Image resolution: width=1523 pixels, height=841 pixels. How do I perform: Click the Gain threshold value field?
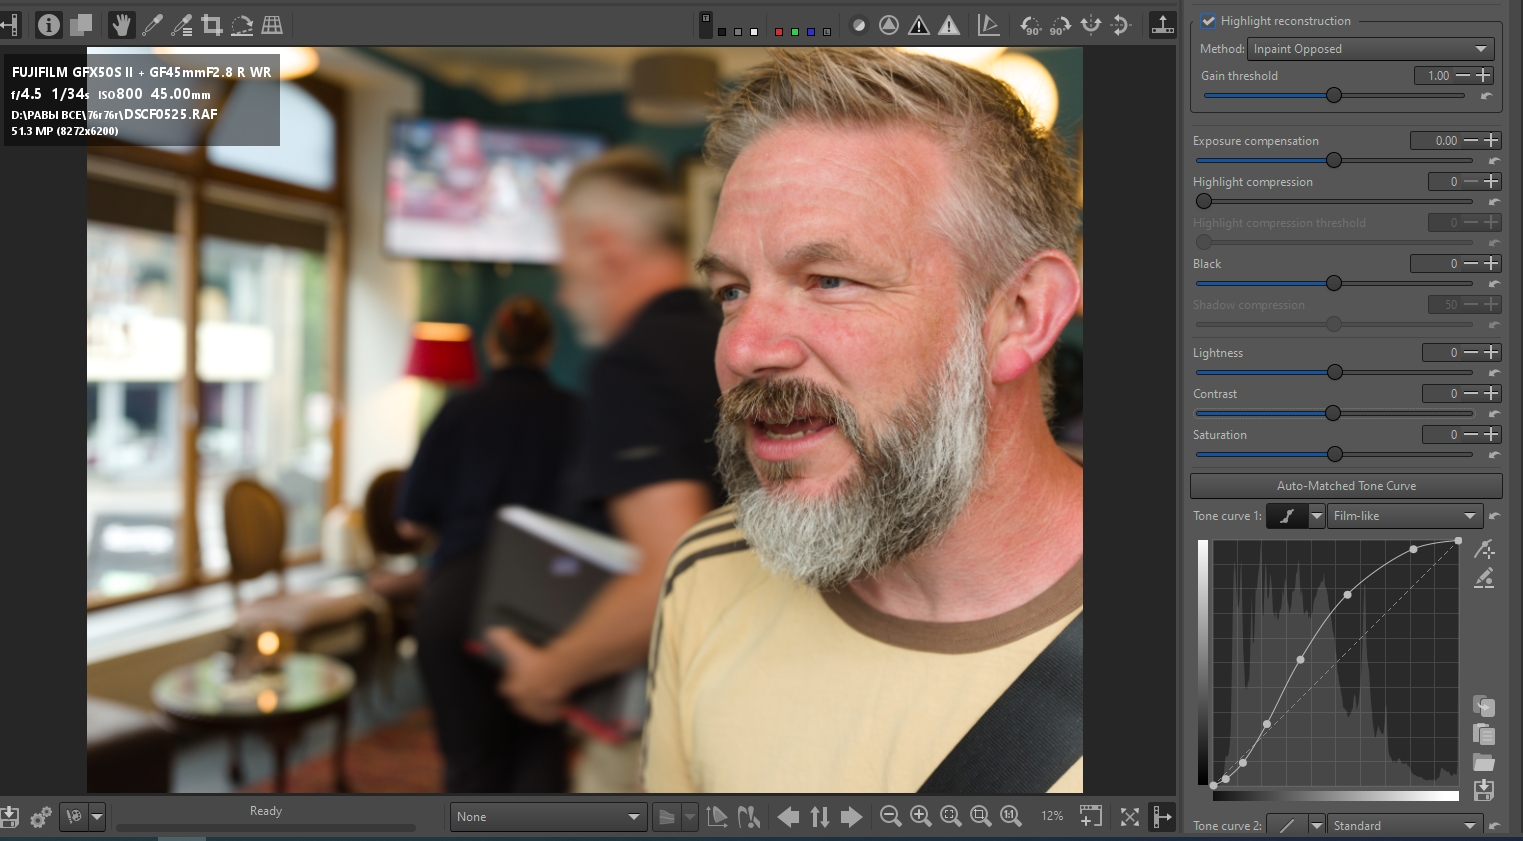(1435, 76)
